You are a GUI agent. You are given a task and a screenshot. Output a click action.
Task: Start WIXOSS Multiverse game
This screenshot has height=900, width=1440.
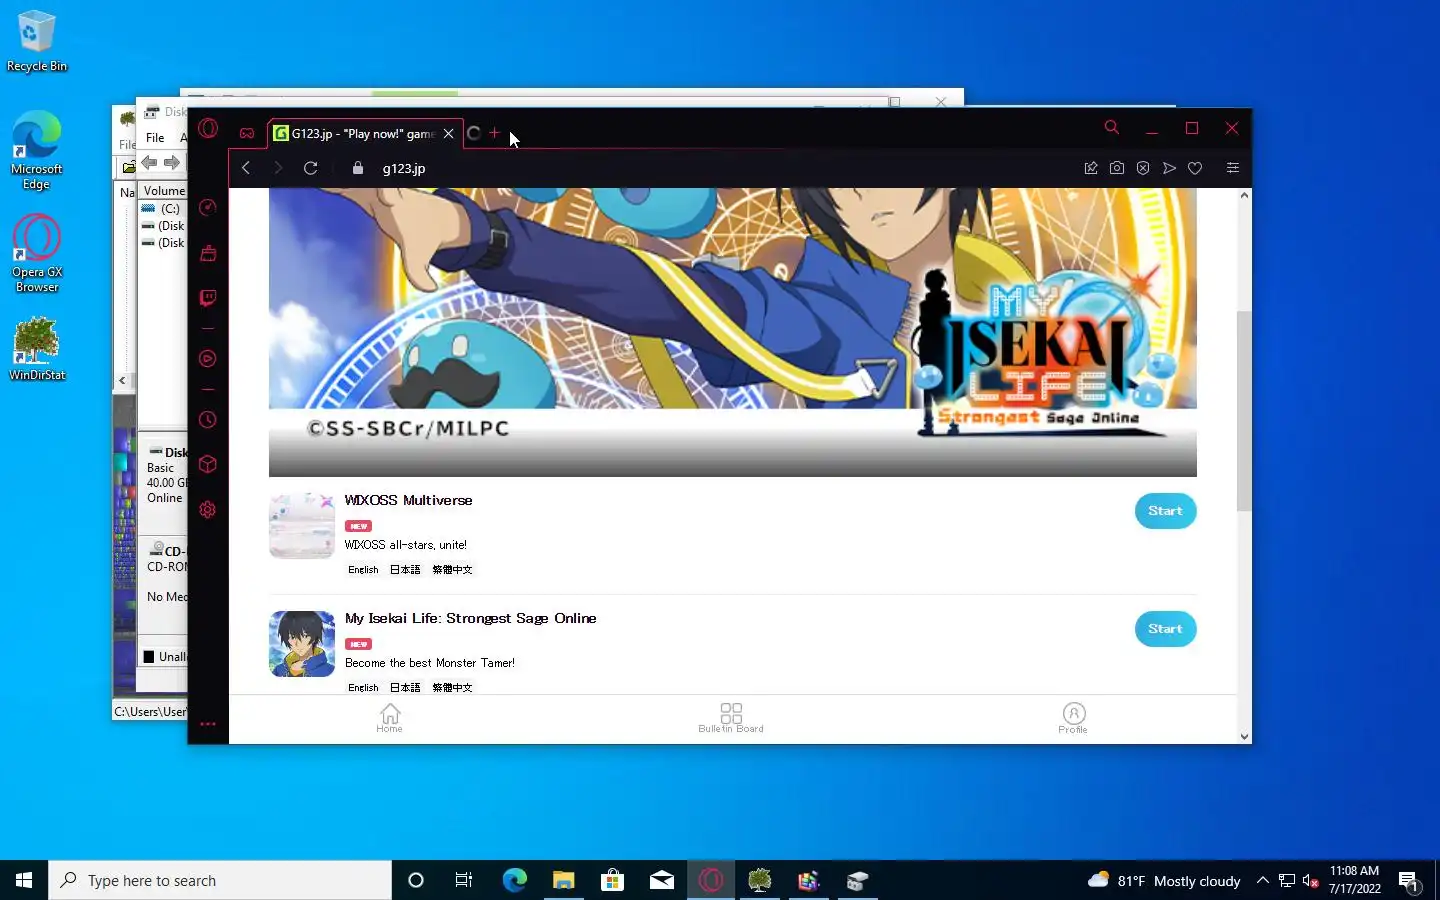coord(1165,511)
